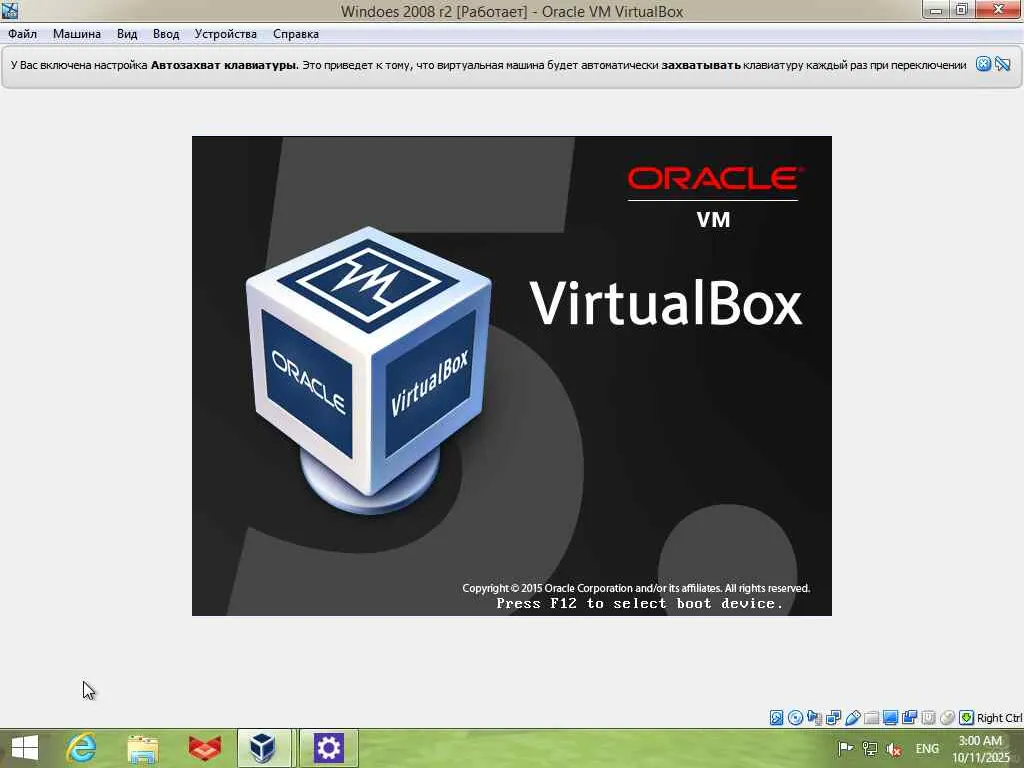The height and width of the screenshot is (768, 1024).
Task: Click the optical disc status icon
Action: (795, 718)
